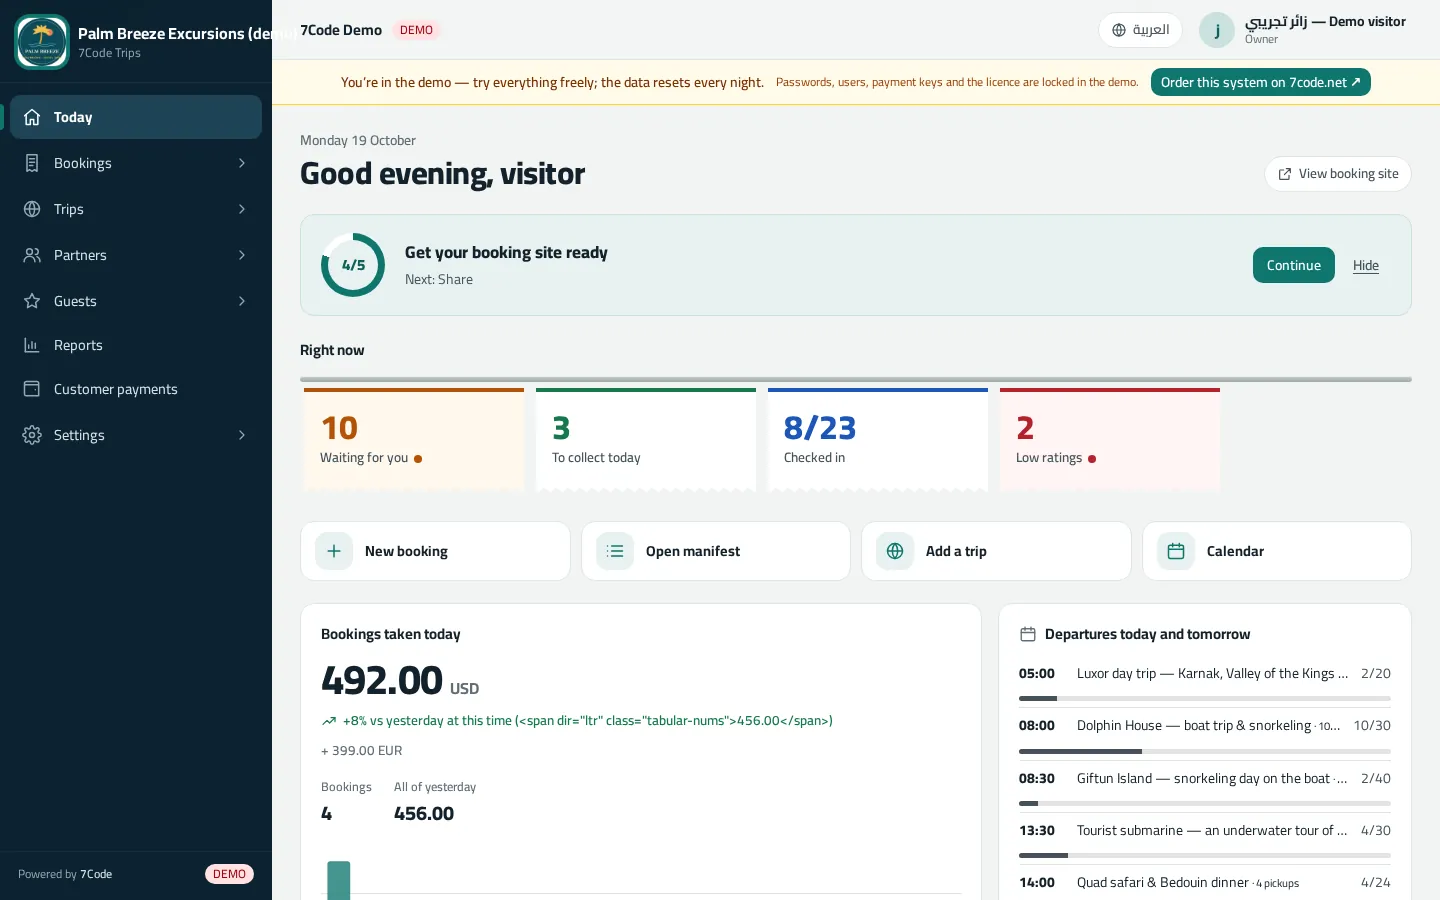Click the Guests star icon
Viewport: 1440px width, 900px height.
point(32,301)
